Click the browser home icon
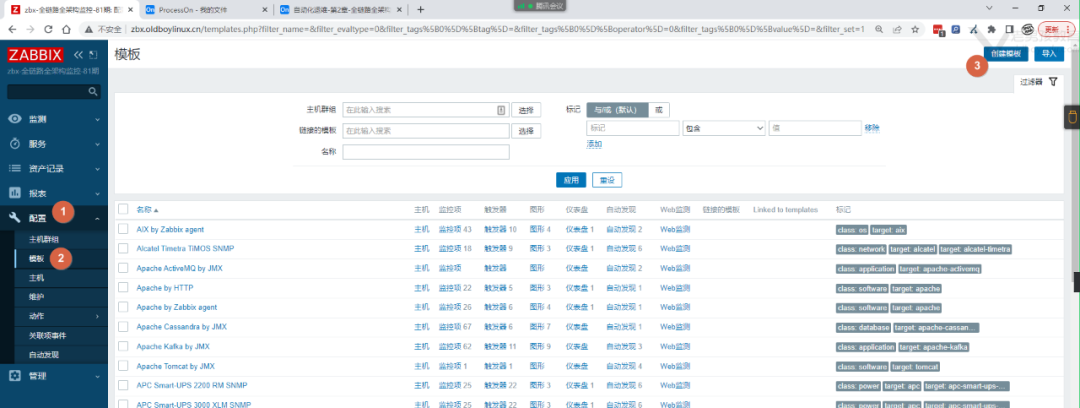 pos(66,30)
